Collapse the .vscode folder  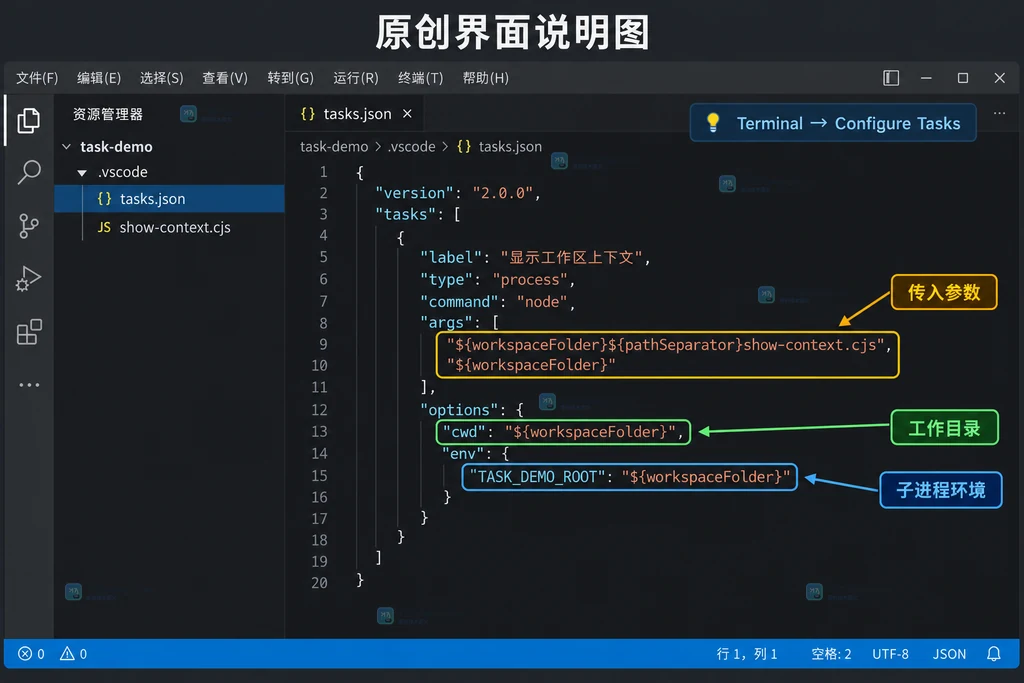82,172
